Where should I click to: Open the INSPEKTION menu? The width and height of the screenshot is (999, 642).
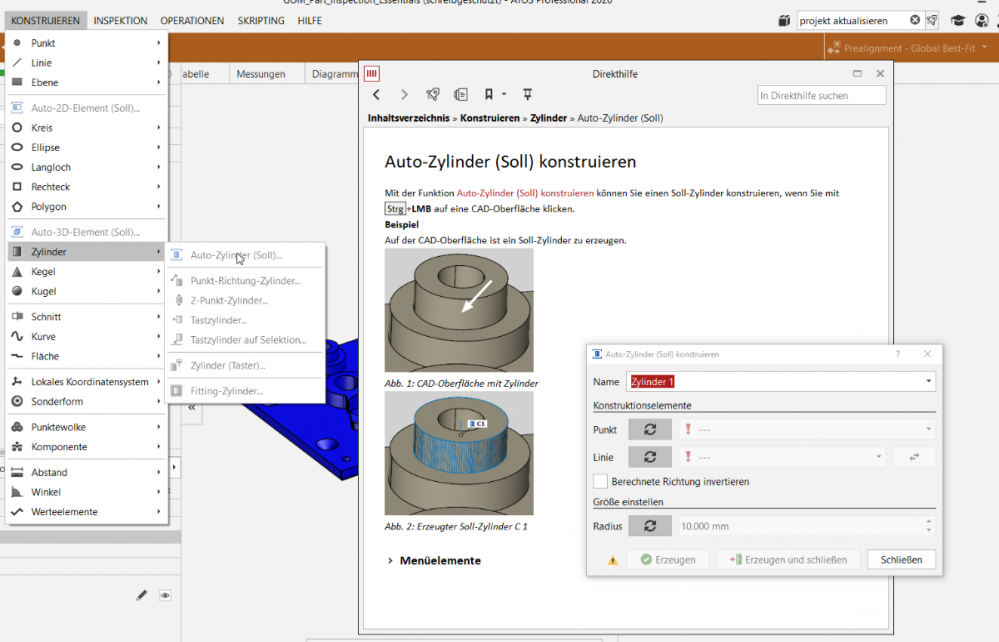pyautogui.click(x=120, y=20)
